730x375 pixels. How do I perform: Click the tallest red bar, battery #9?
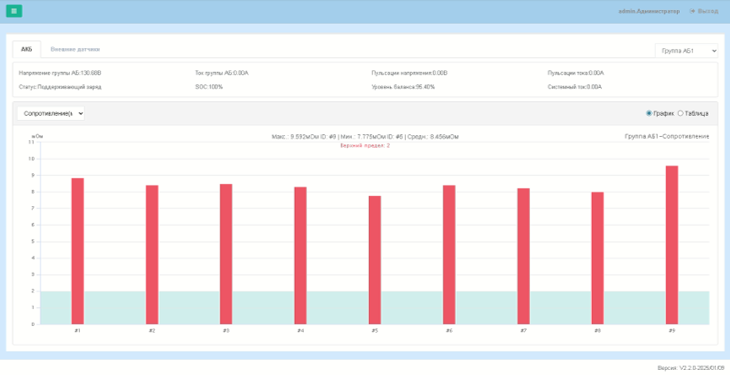pyautogui.click(x=672, y=245)
